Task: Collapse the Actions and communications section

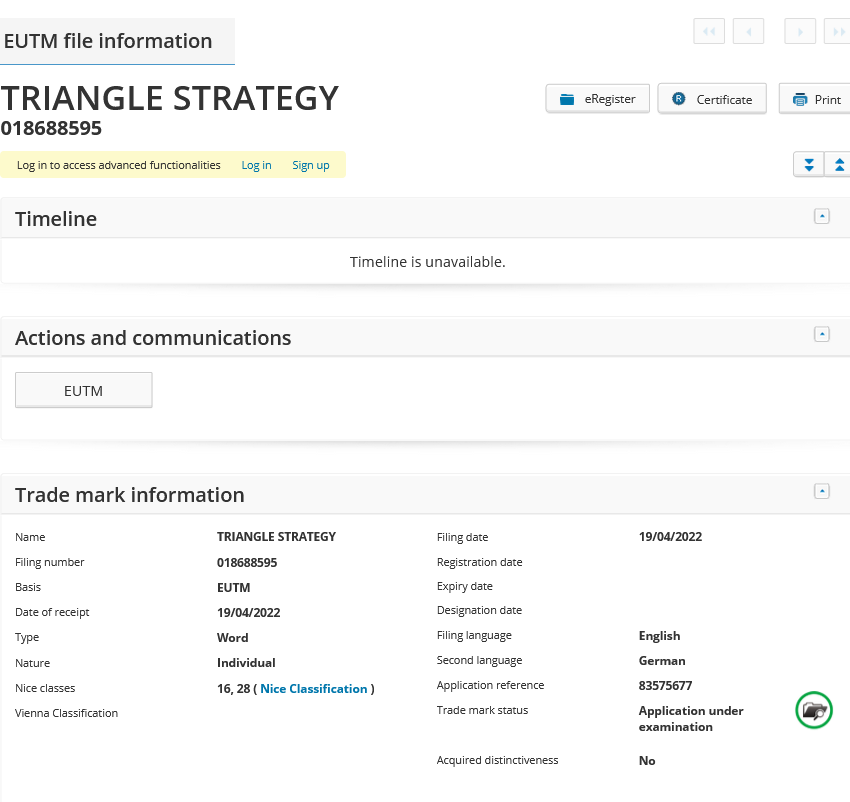Action: (x=822, y=334)
